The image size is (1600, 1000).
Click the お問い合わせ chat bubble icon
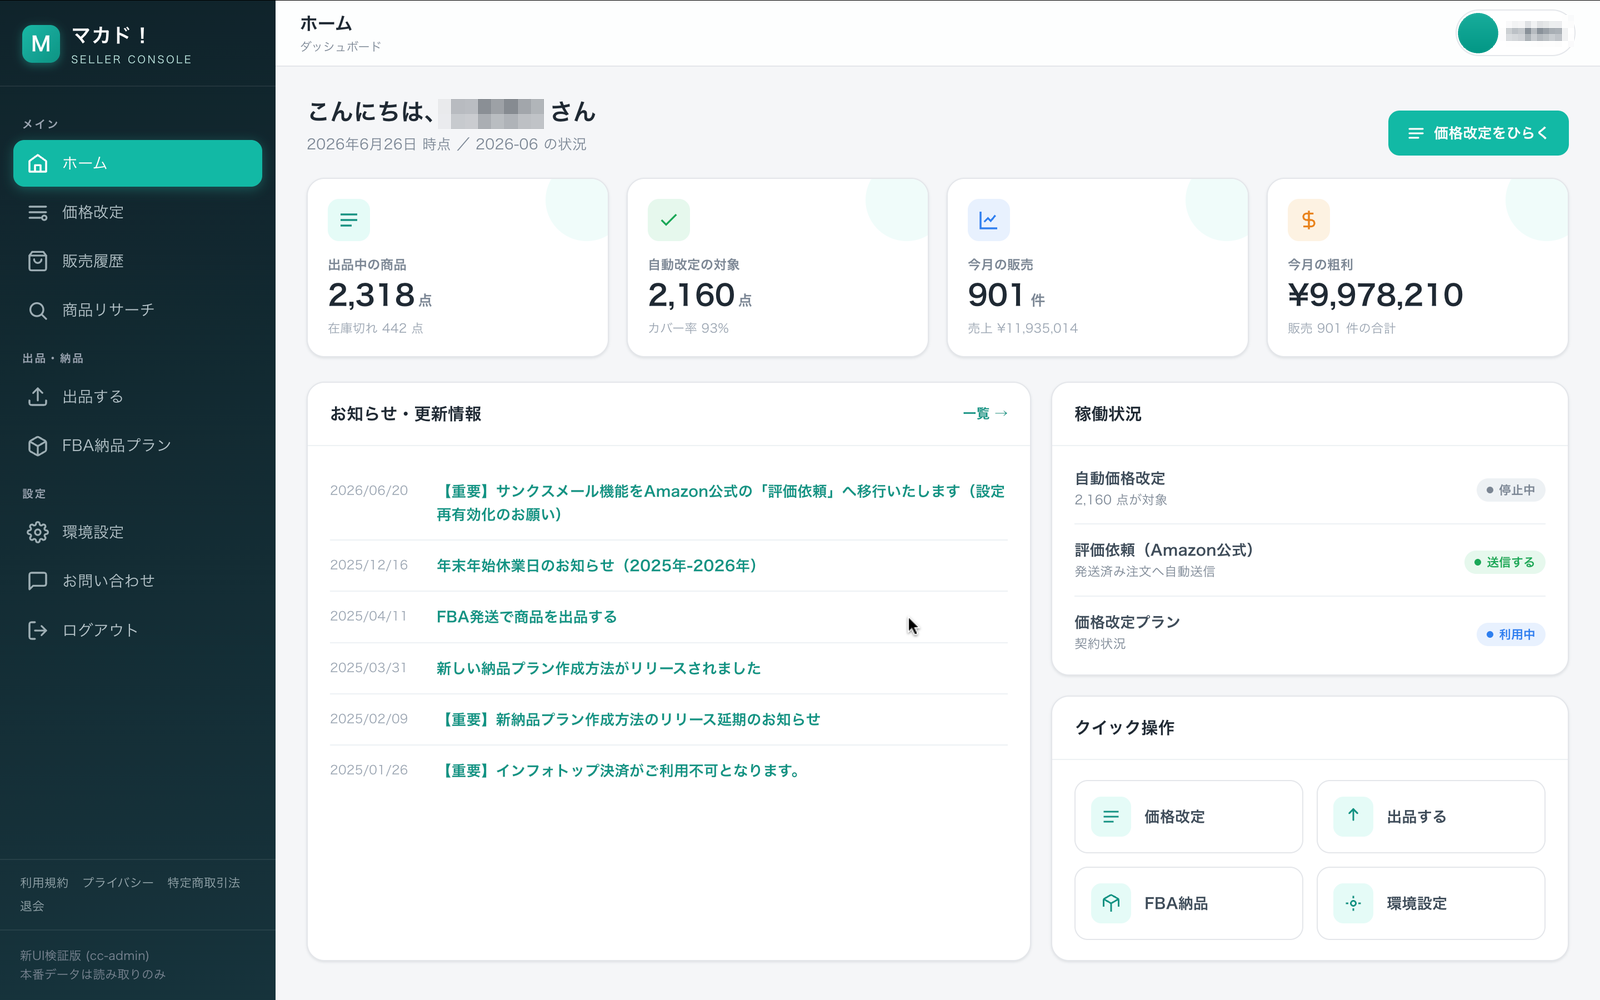click(x=38, y=581)
